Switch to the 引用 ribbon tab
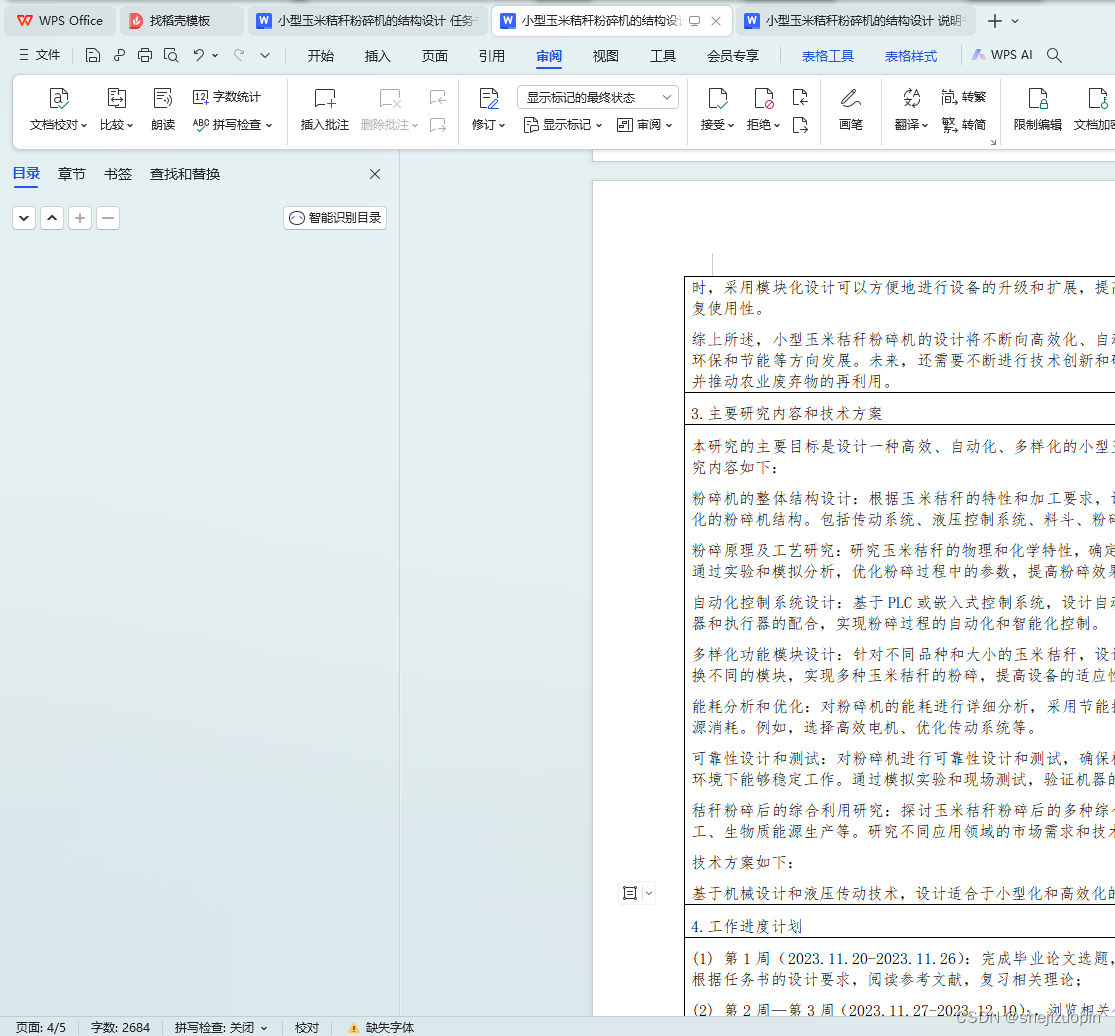The image size is (1115, 1036). point(491,56)
